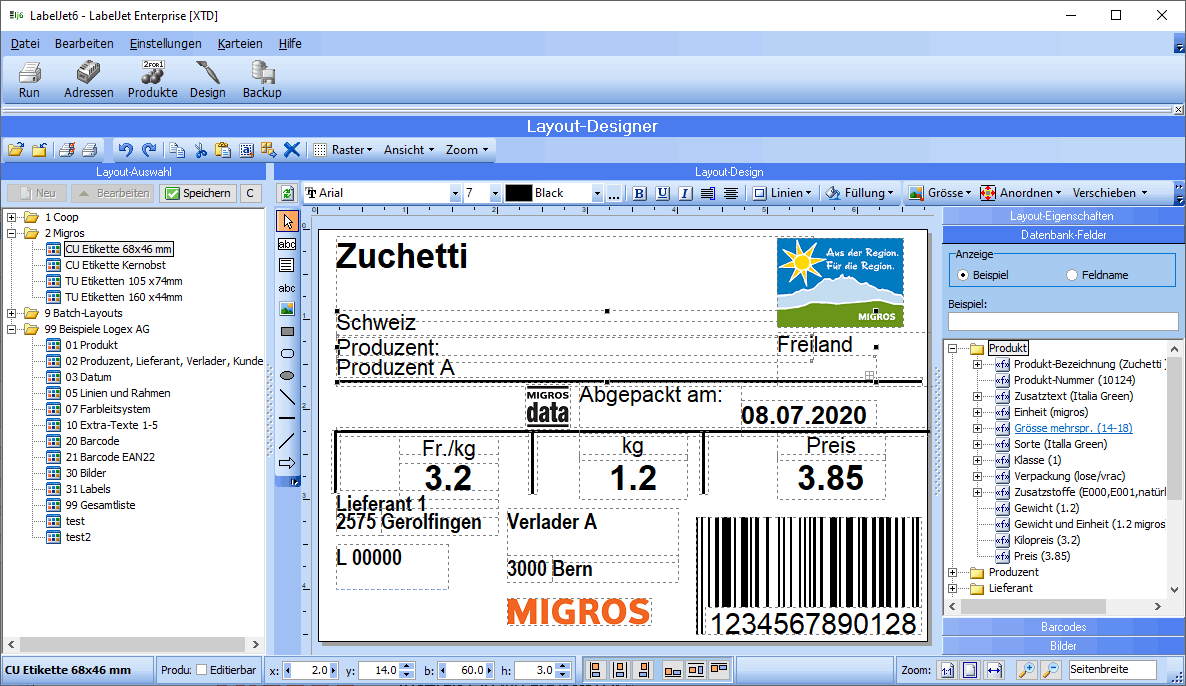Click the zoom in magnifier icon

point(1026,669)
